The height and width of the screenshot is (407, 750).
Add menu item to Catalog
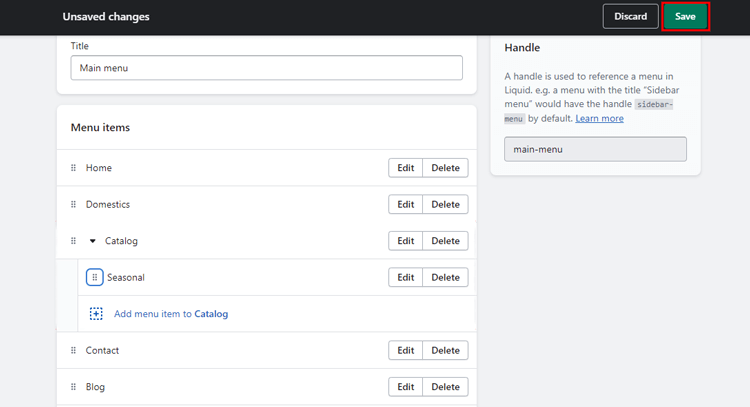pyautogui.click(x=171, y=314)
